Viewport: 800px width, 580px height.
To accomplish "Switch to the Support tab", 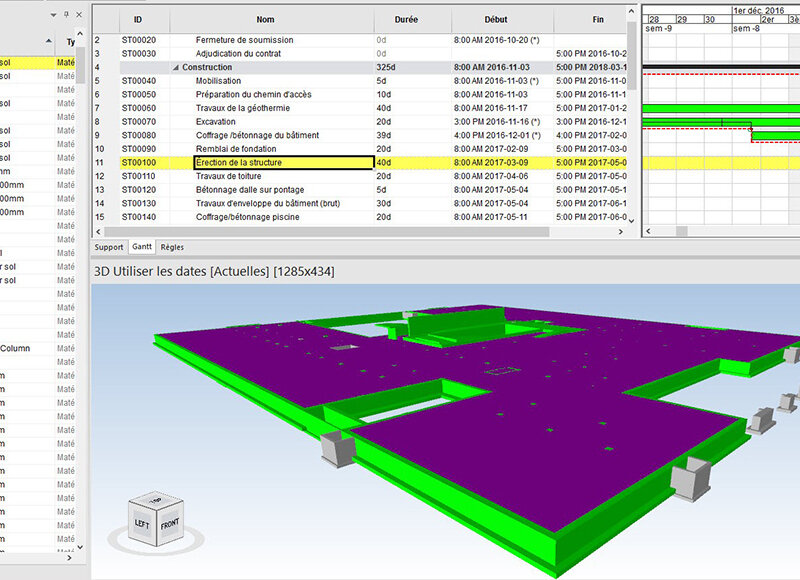I will coord(108,246).
